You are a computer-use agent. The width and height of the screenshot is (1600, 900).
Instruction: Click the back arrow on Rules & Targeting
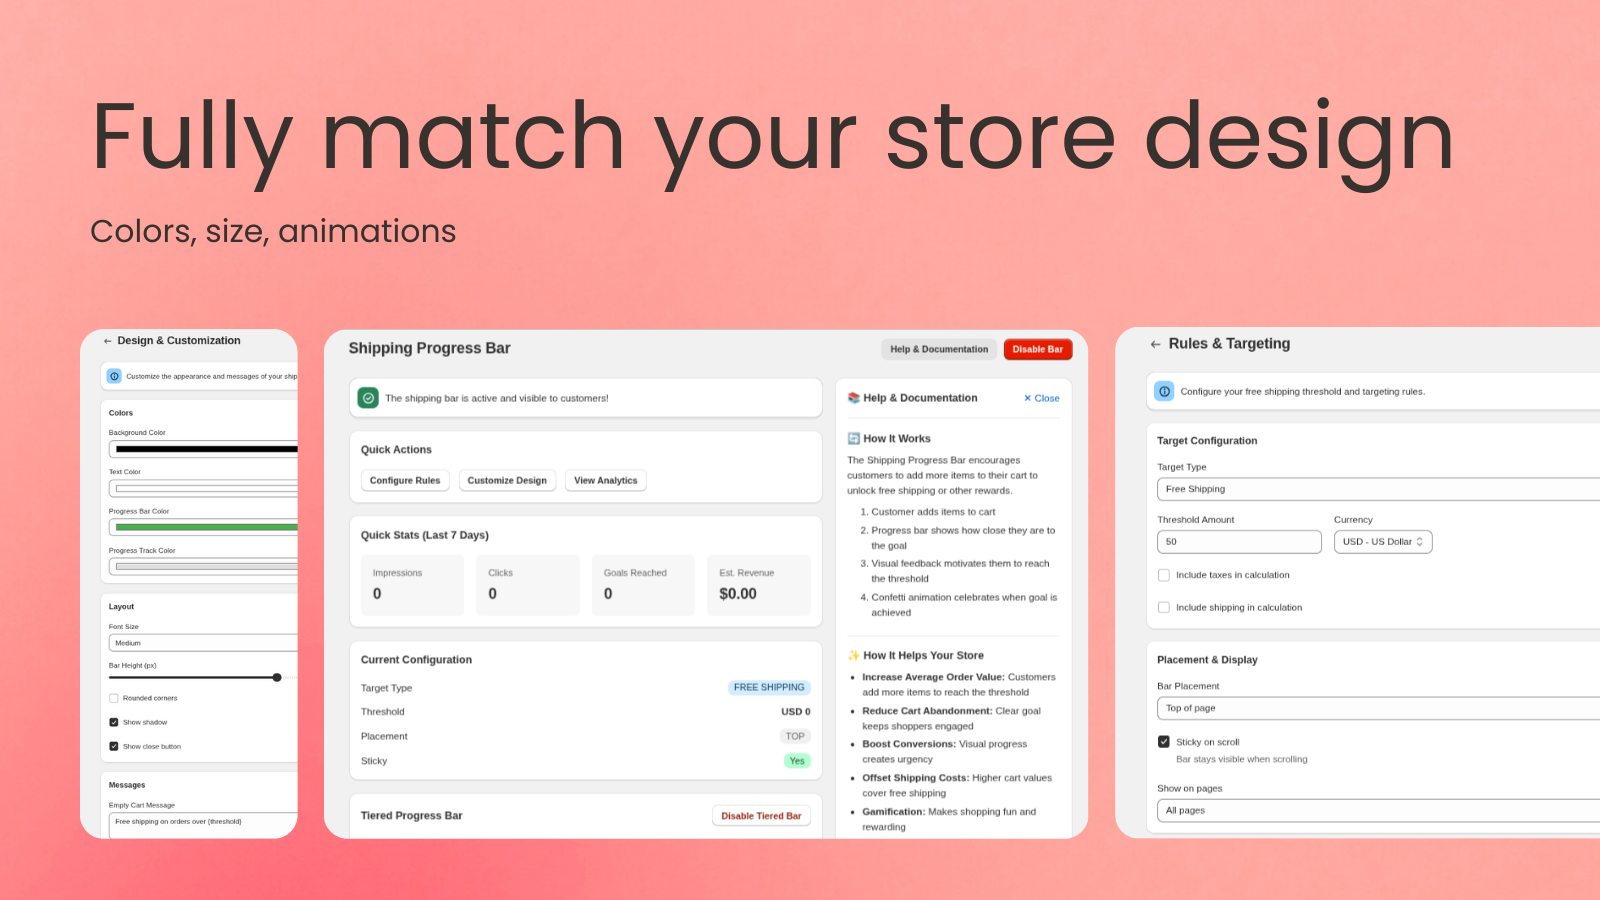click(x=1155, y=344)
